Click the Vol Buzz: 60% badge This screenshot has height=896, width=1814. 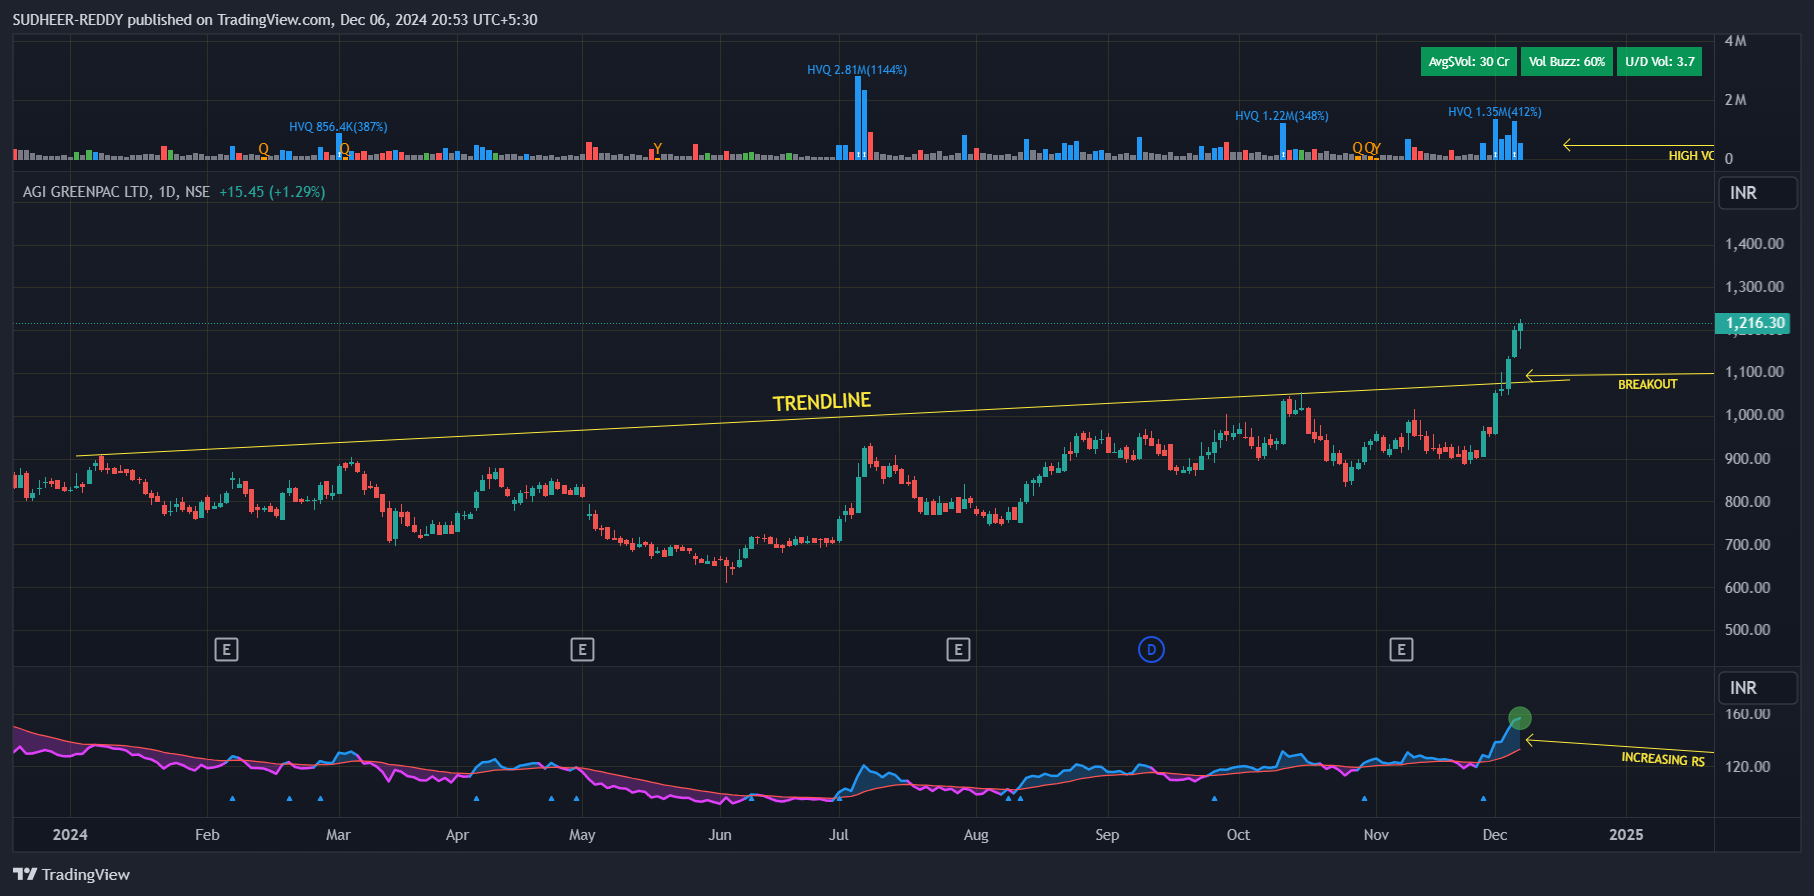(1567, 62)
